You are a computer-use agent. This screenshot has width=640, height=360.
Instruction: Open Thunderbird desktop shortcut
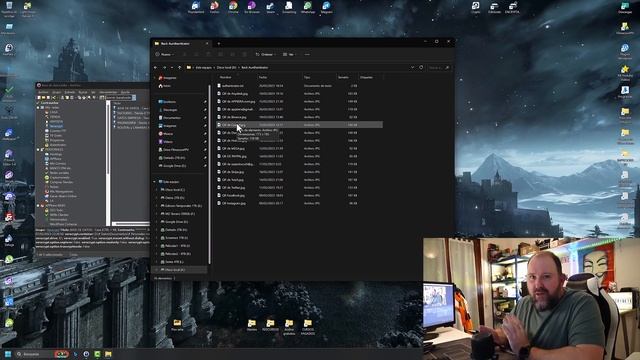pos(196,7)
